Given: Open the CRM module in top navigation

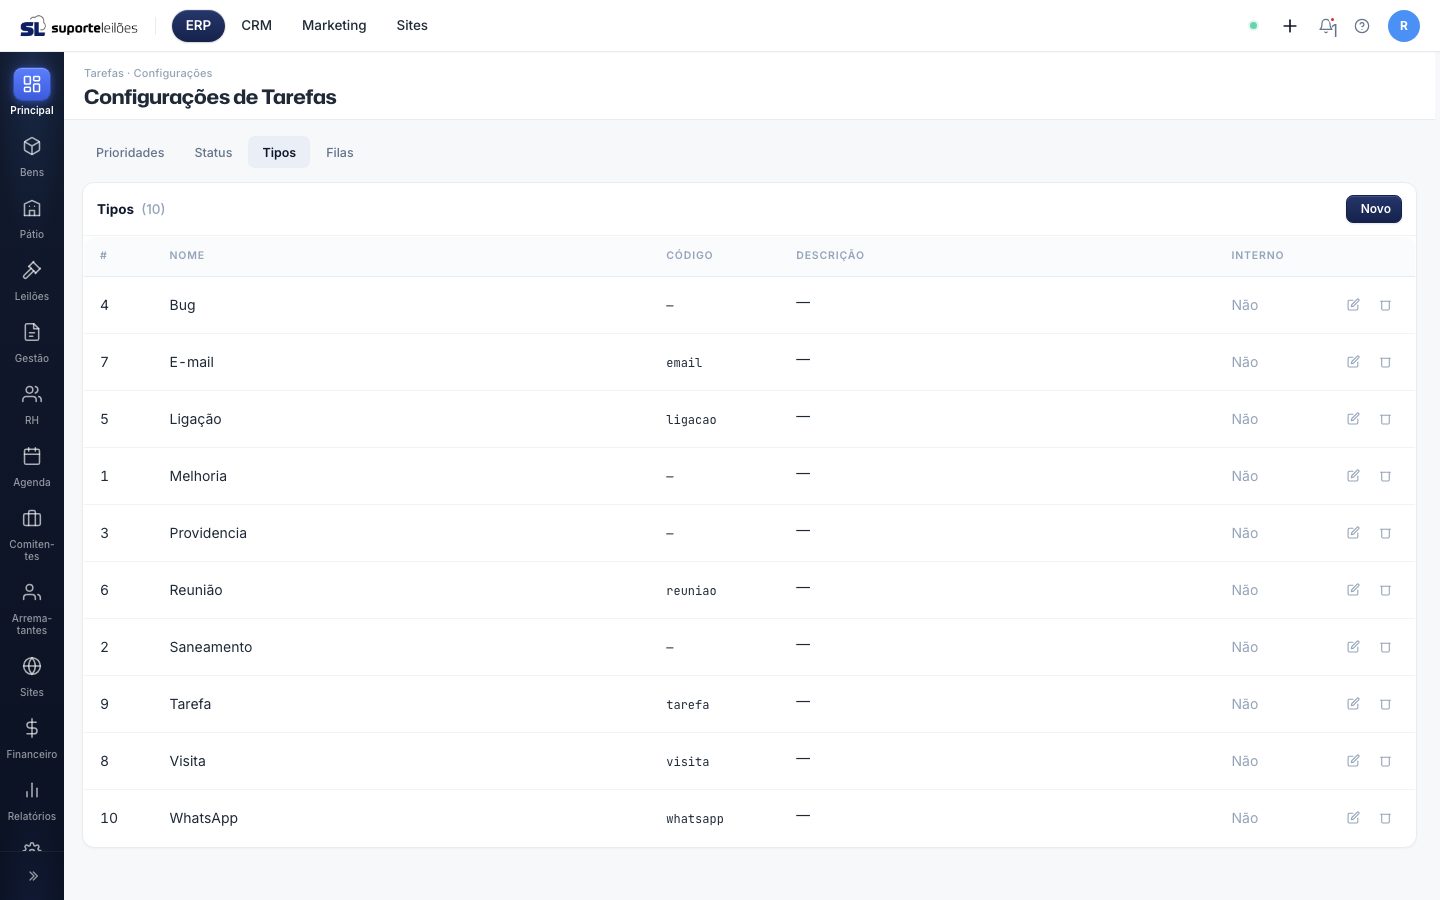Looking at the screenshot, I should point(257,26).
